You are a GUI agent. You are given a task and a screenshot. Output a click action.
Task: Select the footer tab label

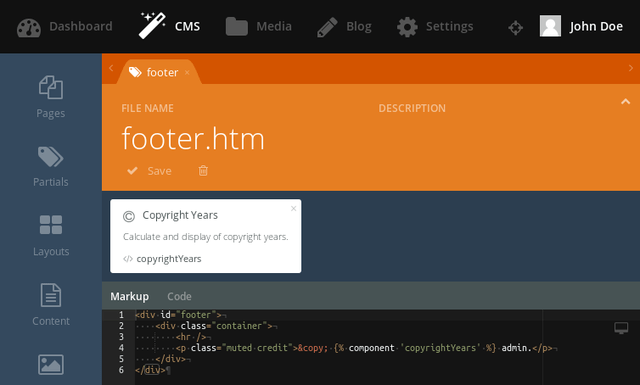[x=162, y=73]
